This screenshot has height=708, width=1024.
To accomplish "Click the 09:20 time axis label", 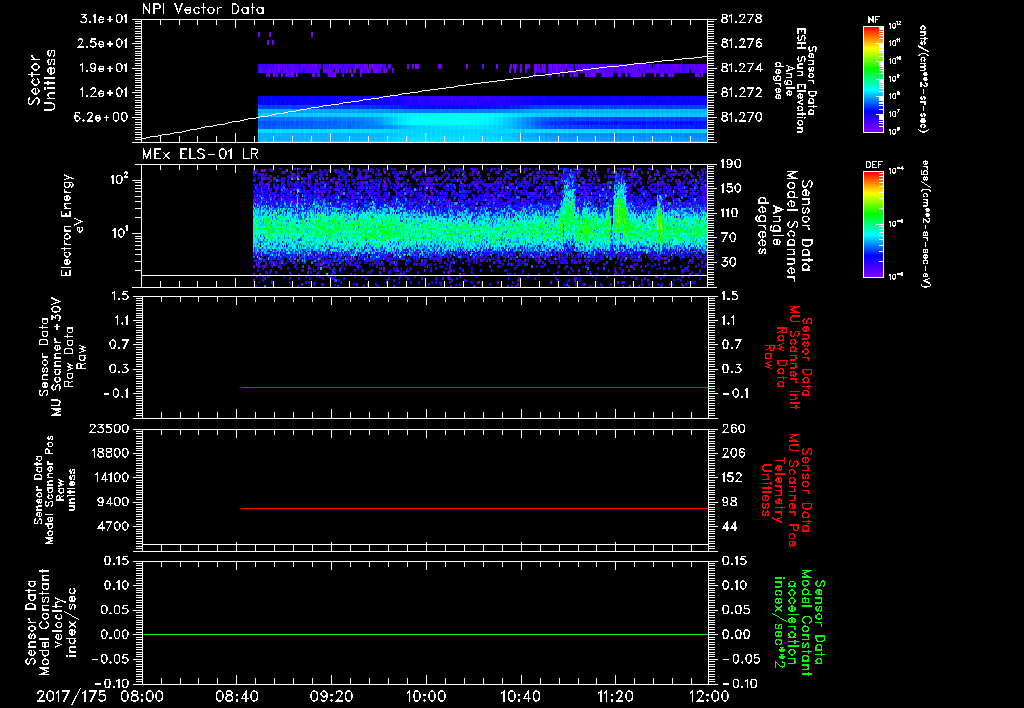I will pyautogui.click(x=332, y=696).
